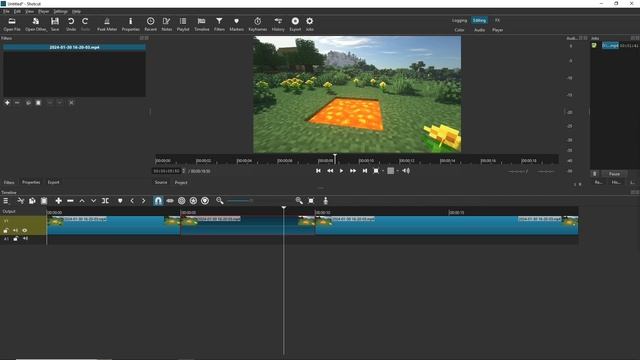Image resolution: width=640 pixels, height=360 pixels.
Task: Open the Properties tab below filters
Action: pyautogui.click(x=31, y=182)
